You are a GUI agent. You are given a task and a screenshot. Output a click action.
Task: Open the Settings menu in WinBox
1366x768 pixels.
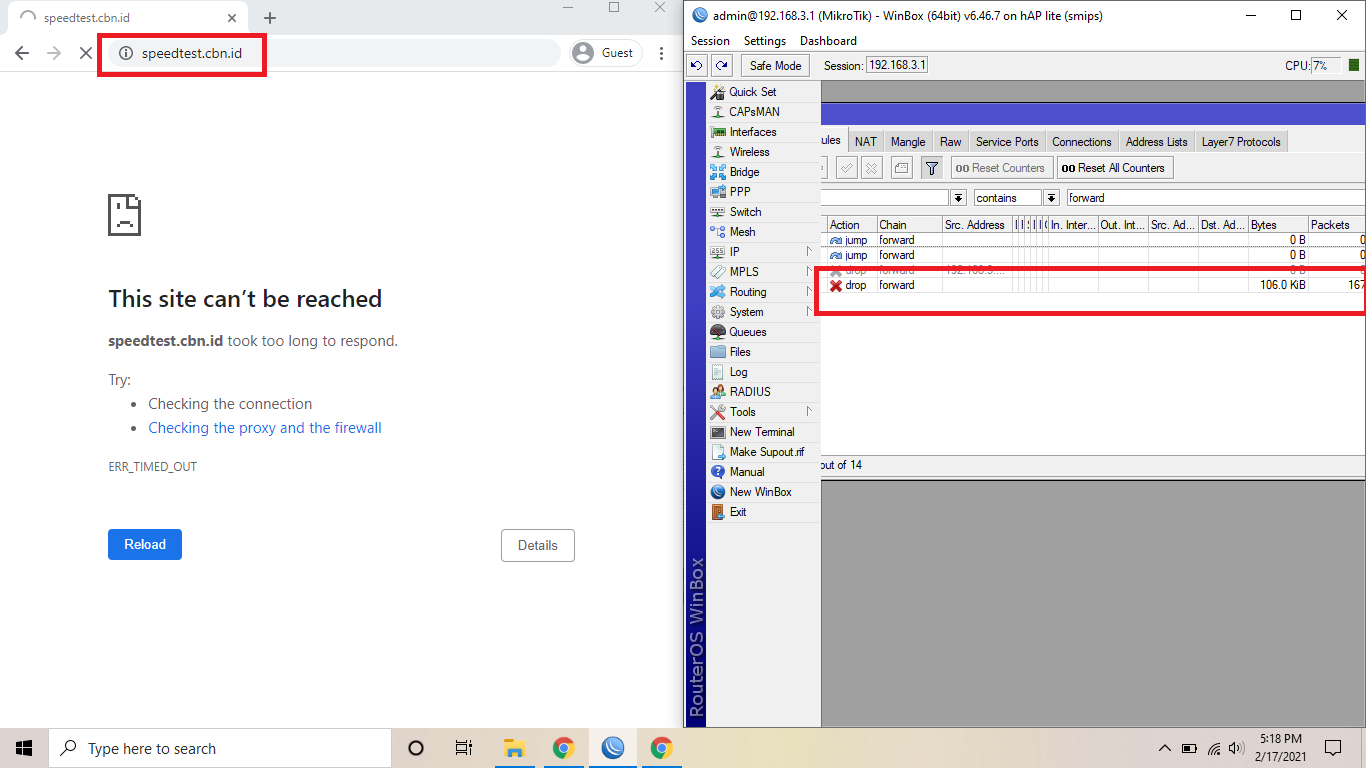pyautogui.click(x=765, y=41)
